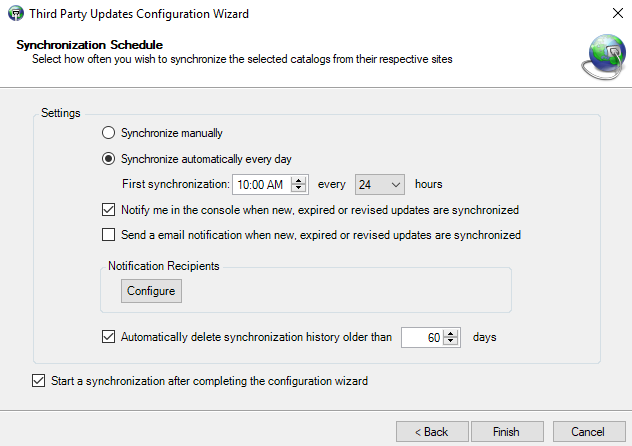Screen dimensions: 632x446
Task: Uncheck automatically delete synchronization history
Action: 109,337
